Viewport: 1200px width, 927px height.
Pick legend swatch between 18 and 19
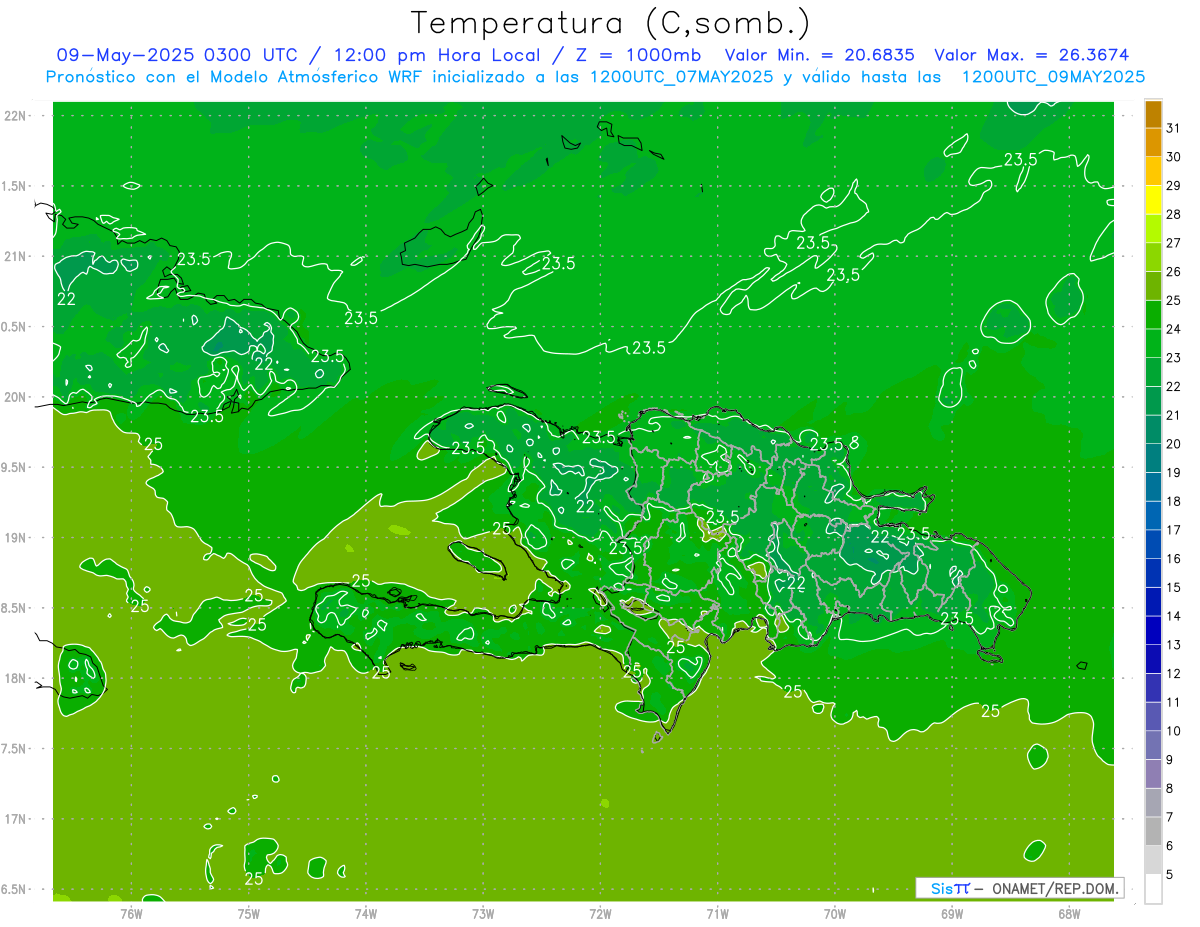[x=1153, y=487]
